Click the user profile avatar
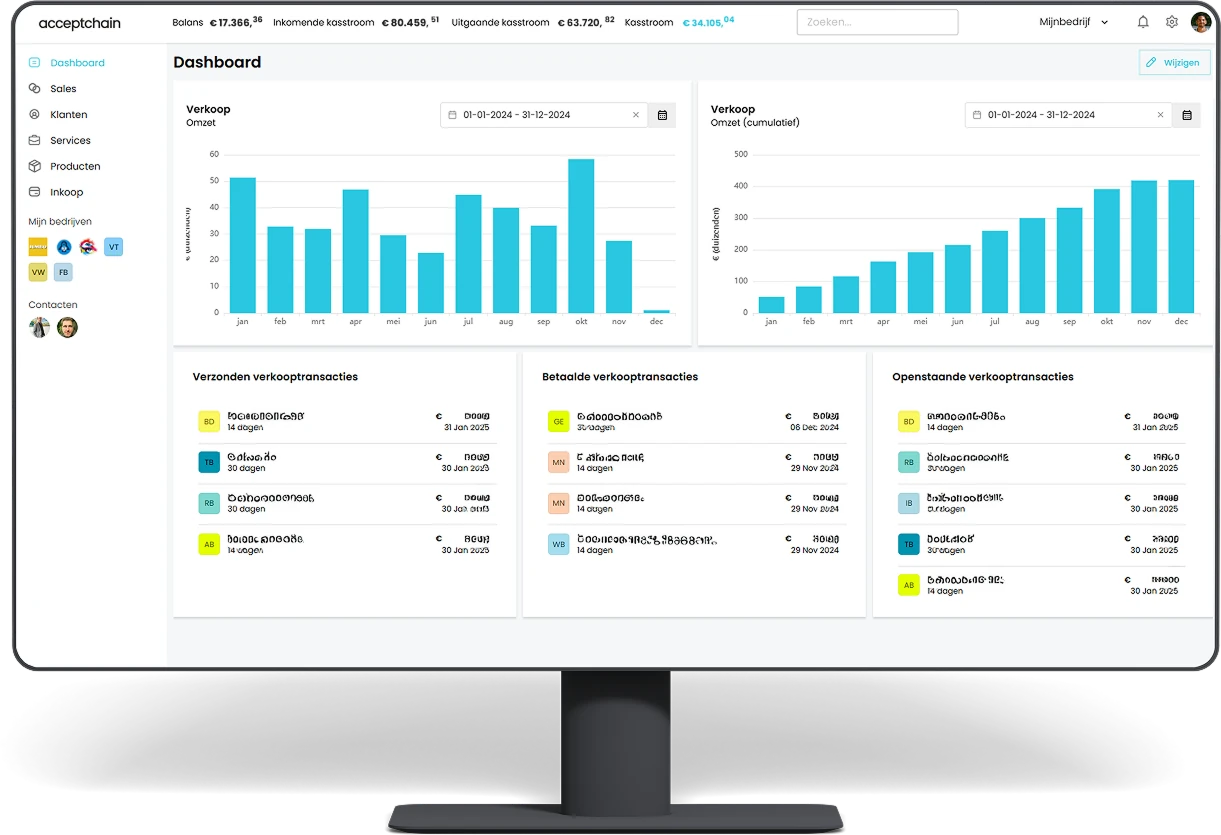Viewport: 1221px width, 835px height. click(1201, 22)
